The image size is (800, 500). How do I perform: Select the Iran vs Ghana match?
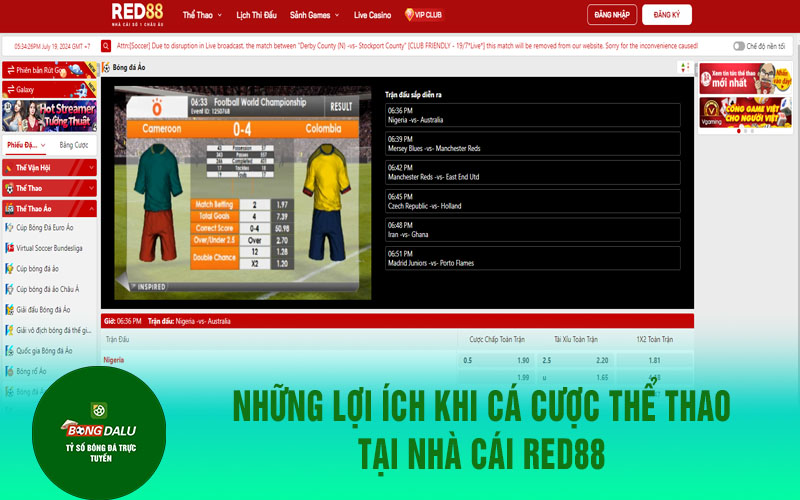tap(533, 230)
